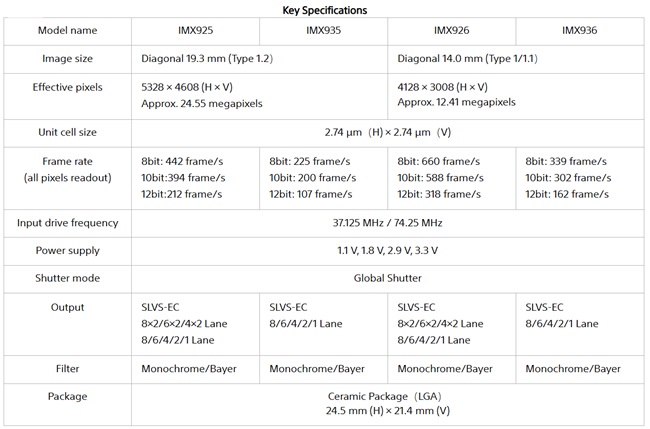650x429 pixels.
Task: Click the Input drive frequency row label
Action: pyautogui.click(x=67, y=222)
